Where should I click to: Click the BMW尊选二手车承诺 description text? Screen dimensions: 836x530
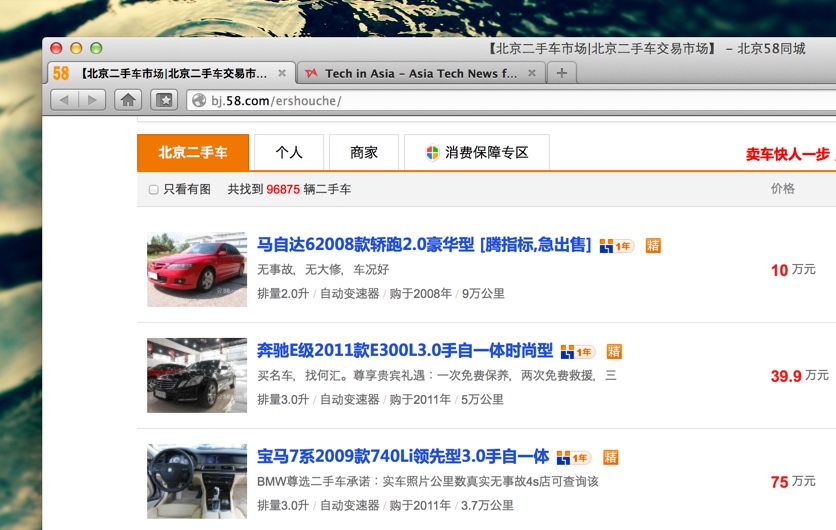[428, 481]
